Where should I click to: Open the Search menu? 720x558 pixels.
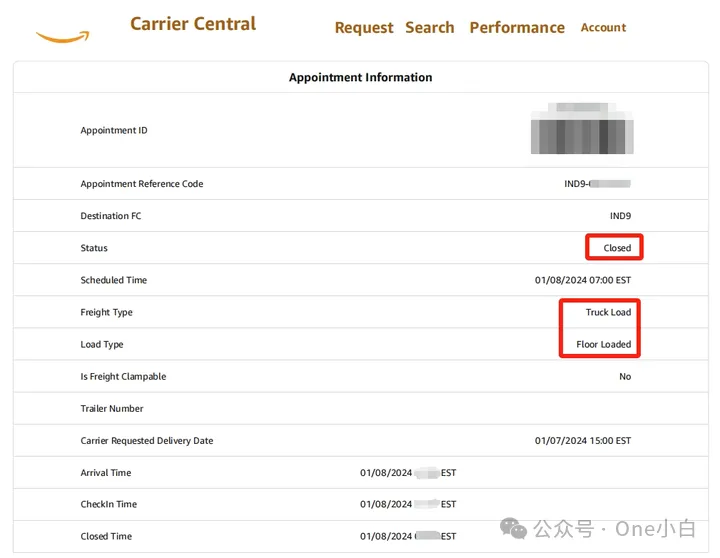(429, 28)
